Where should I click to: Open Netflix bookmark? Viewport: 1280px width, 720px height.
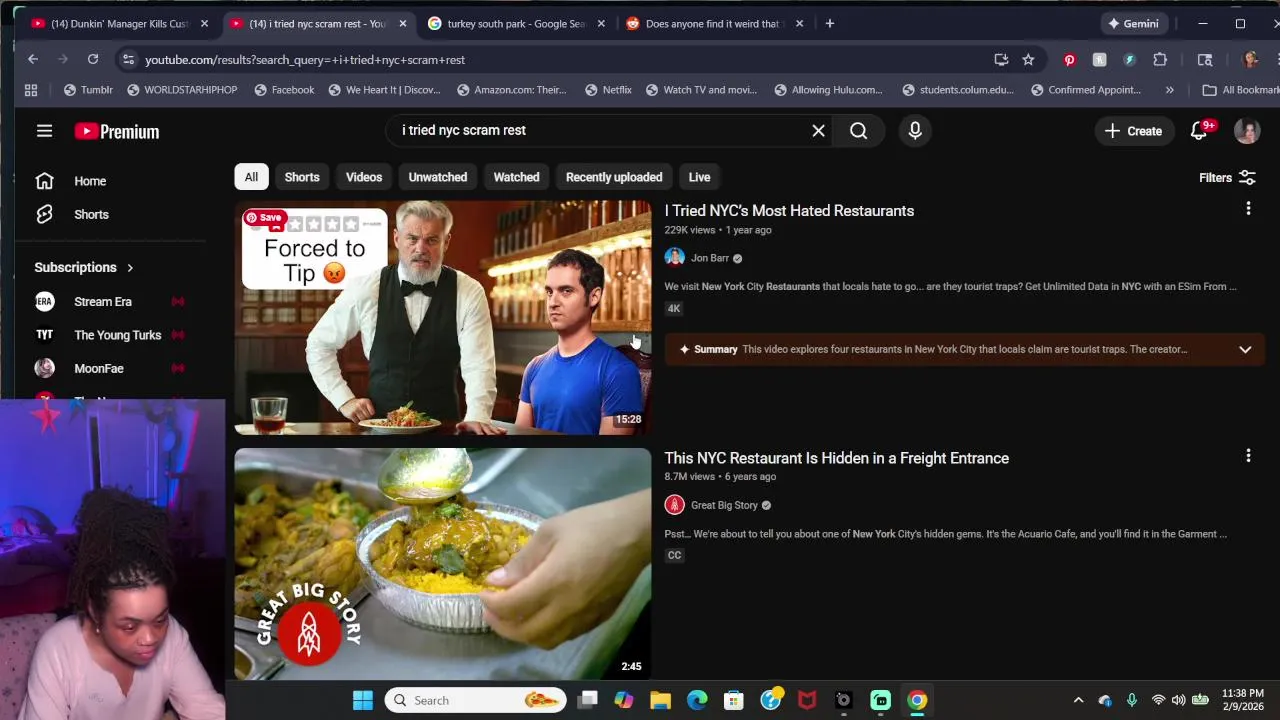coord(608,90)
